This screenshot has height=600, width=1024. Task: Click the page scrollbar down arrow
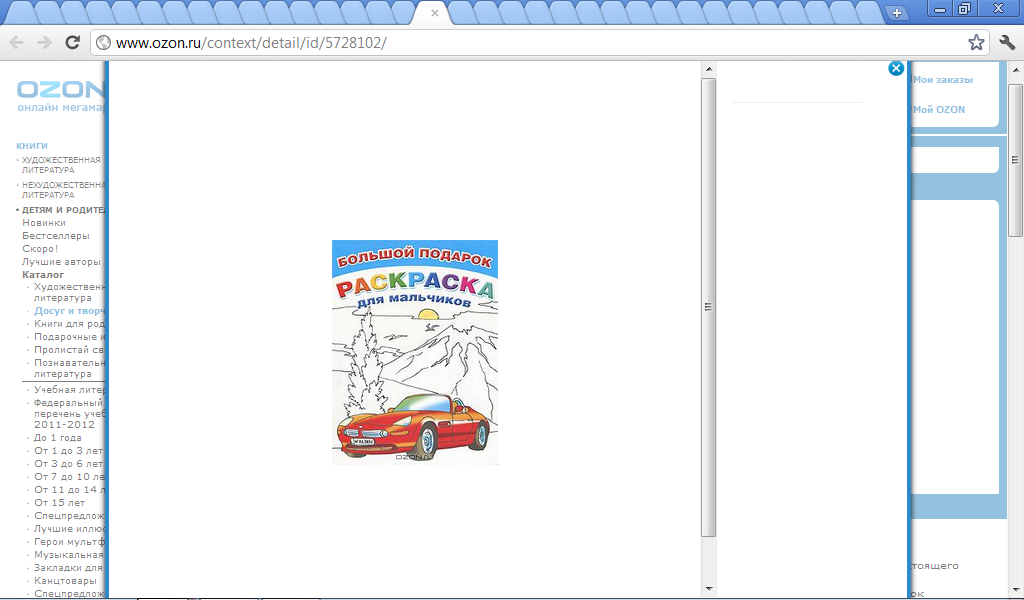(x=1016, y=590)
